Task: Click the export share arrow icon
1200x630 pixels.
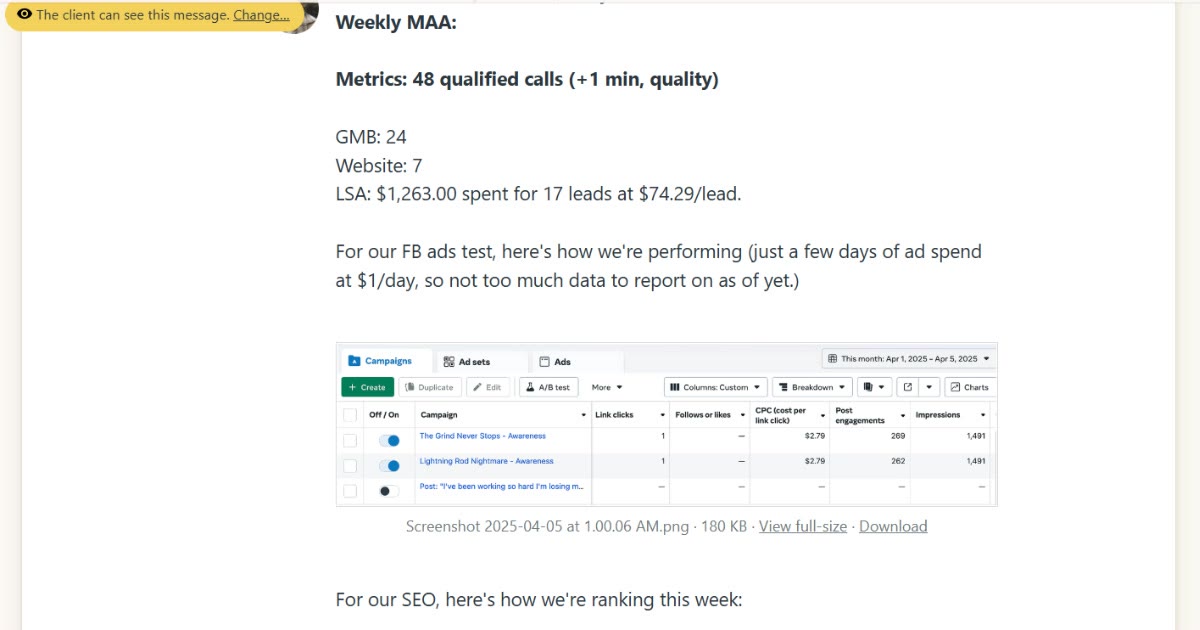Action: tap(907, 387)
